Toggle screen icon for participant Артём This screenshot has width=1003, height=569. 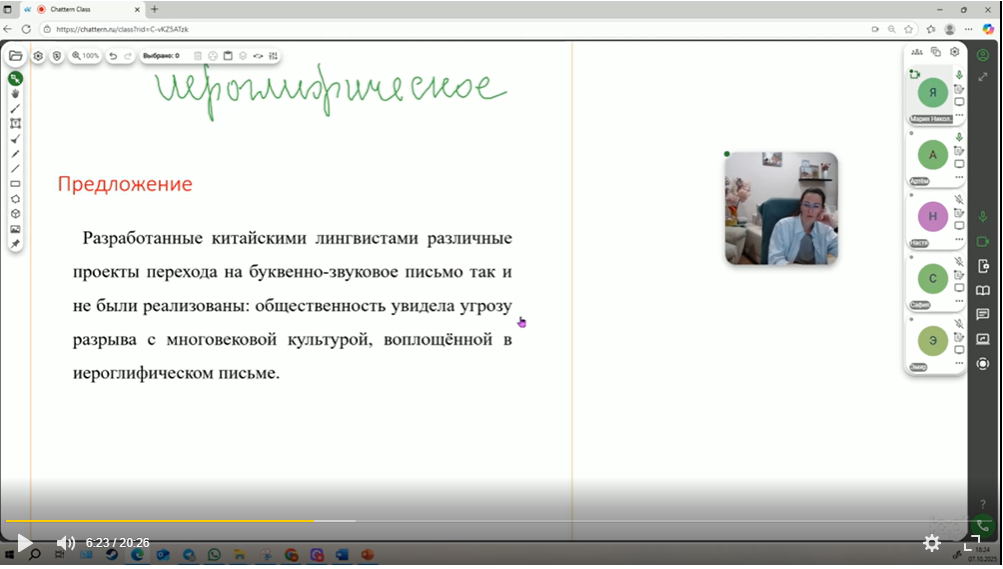tap(959, 164)
